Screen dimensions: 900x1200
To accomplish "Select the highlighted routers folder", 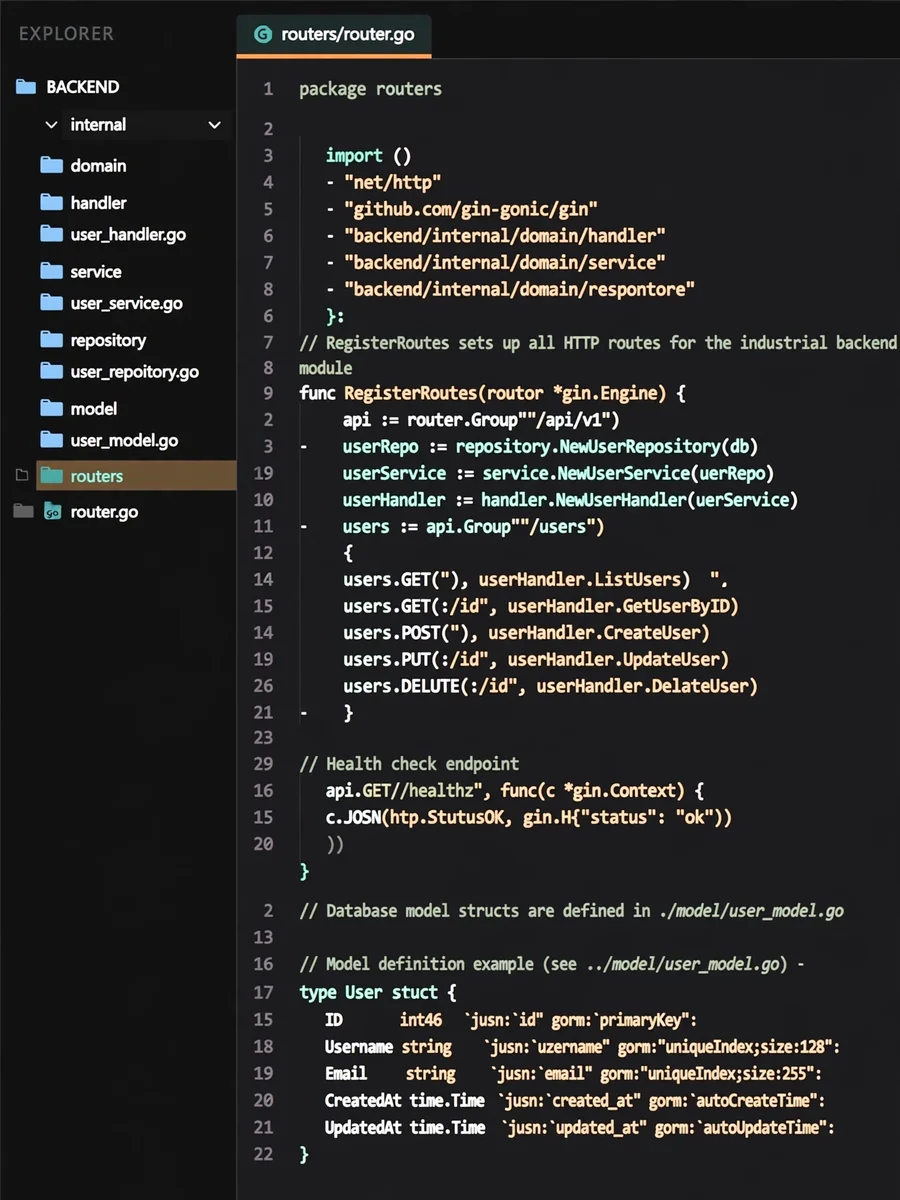I will 136,476.
